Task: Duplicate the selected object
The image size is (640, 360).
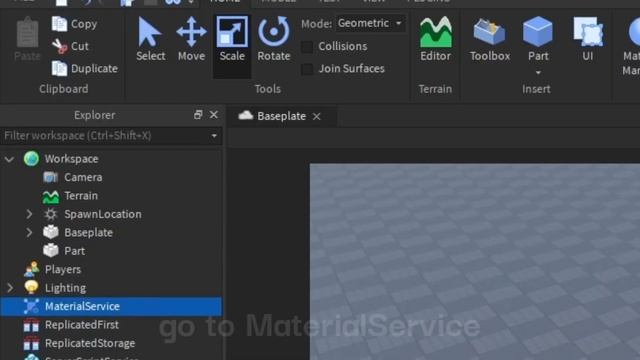Action: click(x=85, y=68)
